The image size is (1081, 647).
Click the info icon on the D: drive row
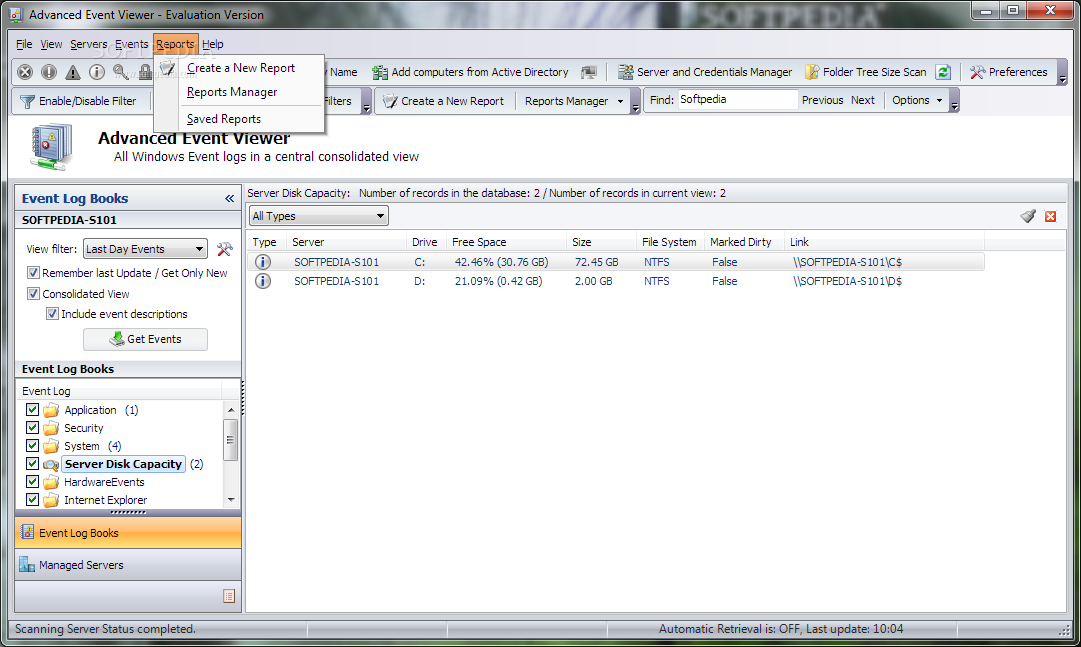point(263,281)
